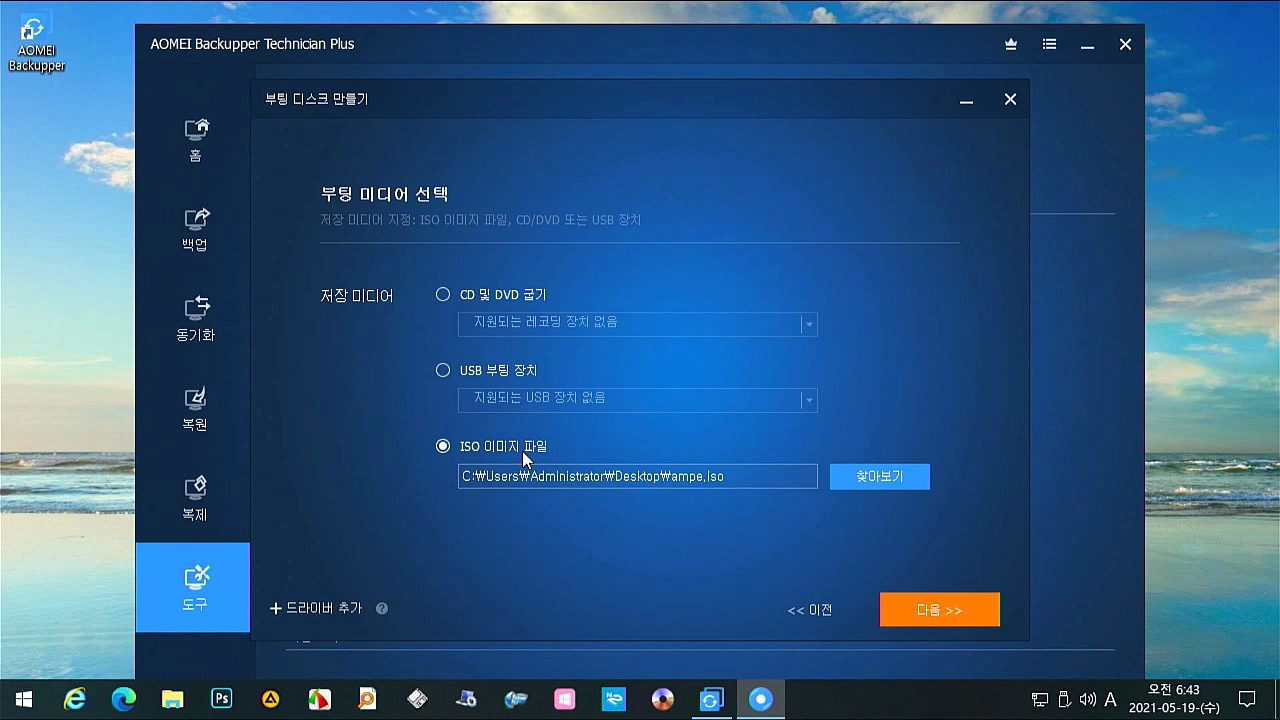
Task: Click the help question mark beside 드라이버 추가
Action: coord(382,608)
